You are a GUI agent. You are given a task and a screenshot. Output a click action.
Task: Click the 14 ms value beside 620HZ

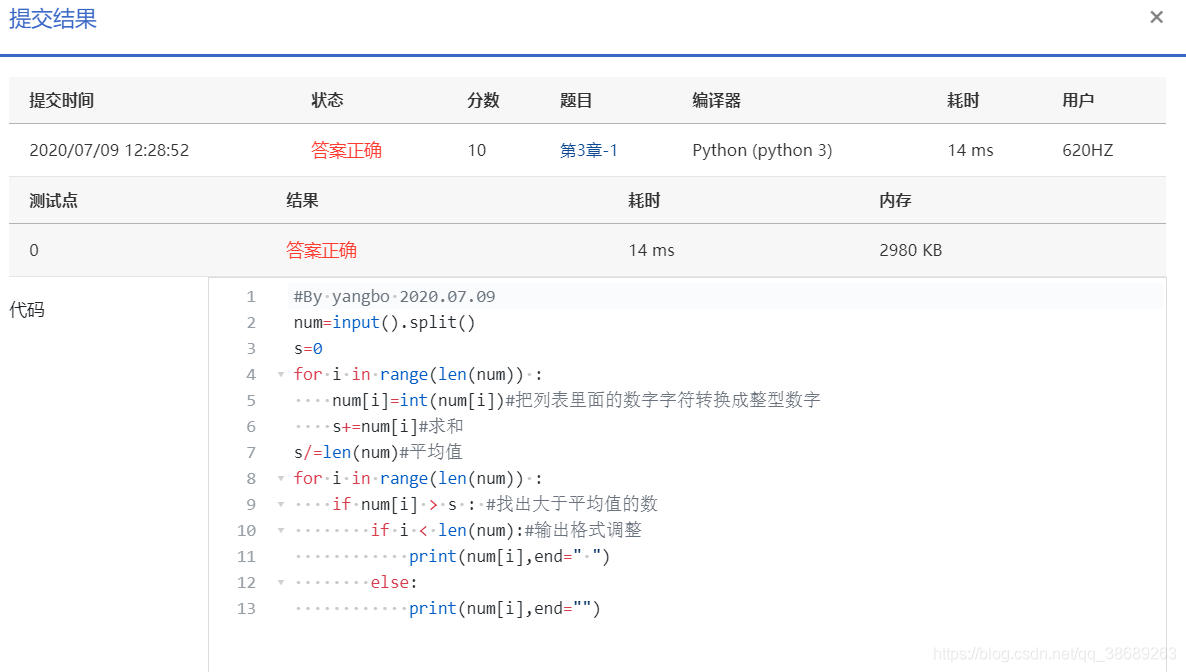click(x=970, y=150)
